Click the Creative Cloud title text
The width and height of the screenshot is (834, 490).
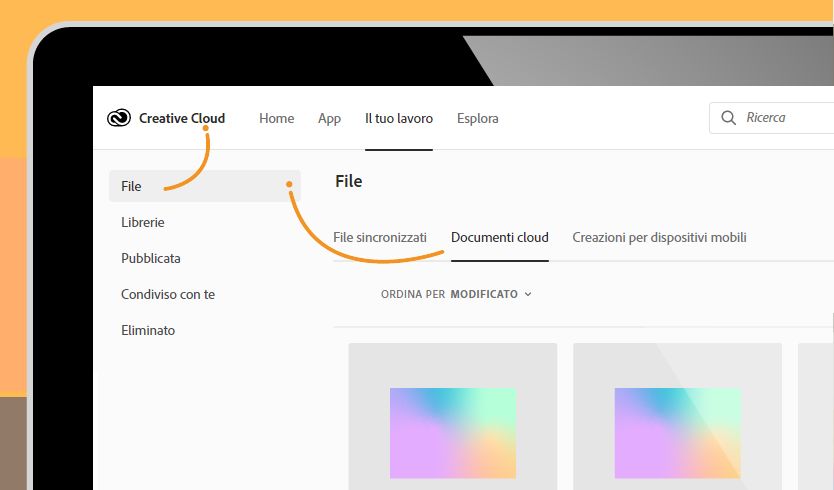tap(182, 118)
